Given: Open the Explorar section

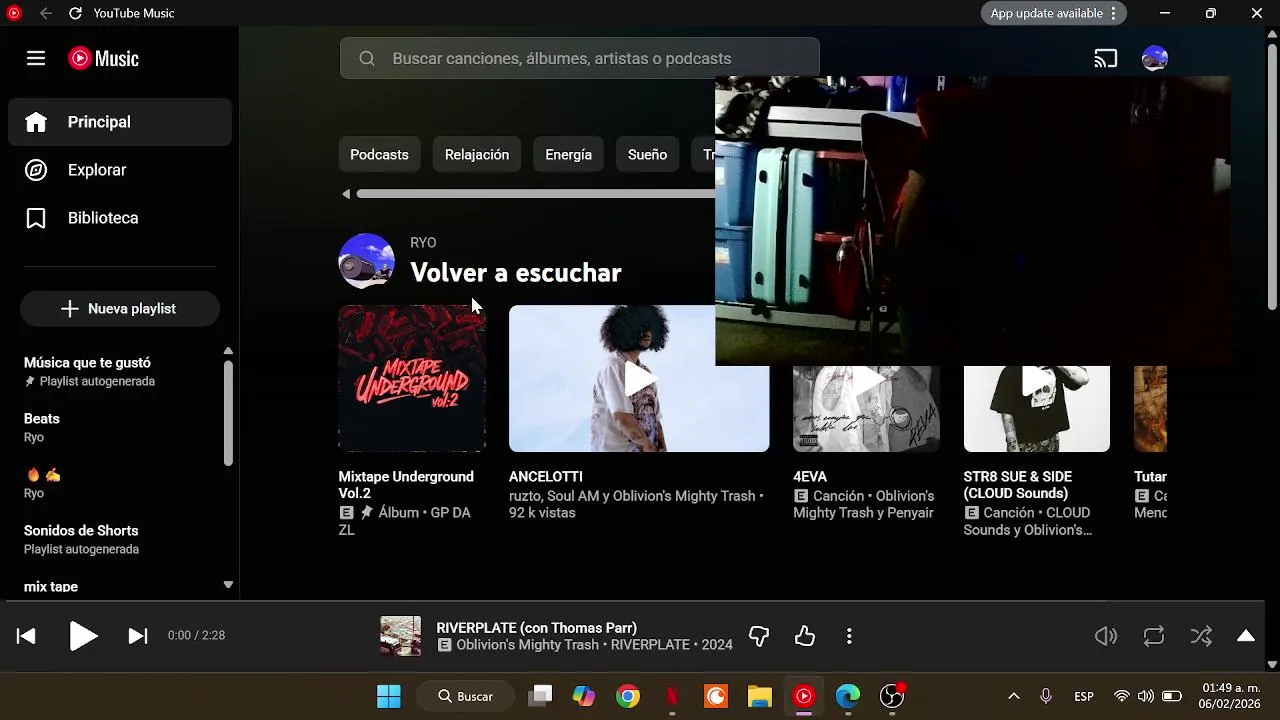Looking at the screenshot, I should [x=120, y=170].
